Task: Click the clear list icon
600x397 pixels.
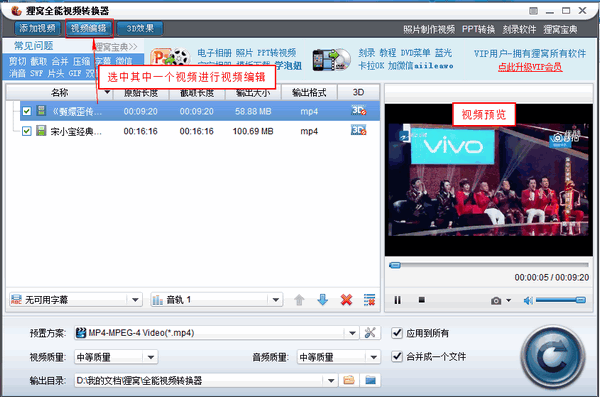Action: 369,300
